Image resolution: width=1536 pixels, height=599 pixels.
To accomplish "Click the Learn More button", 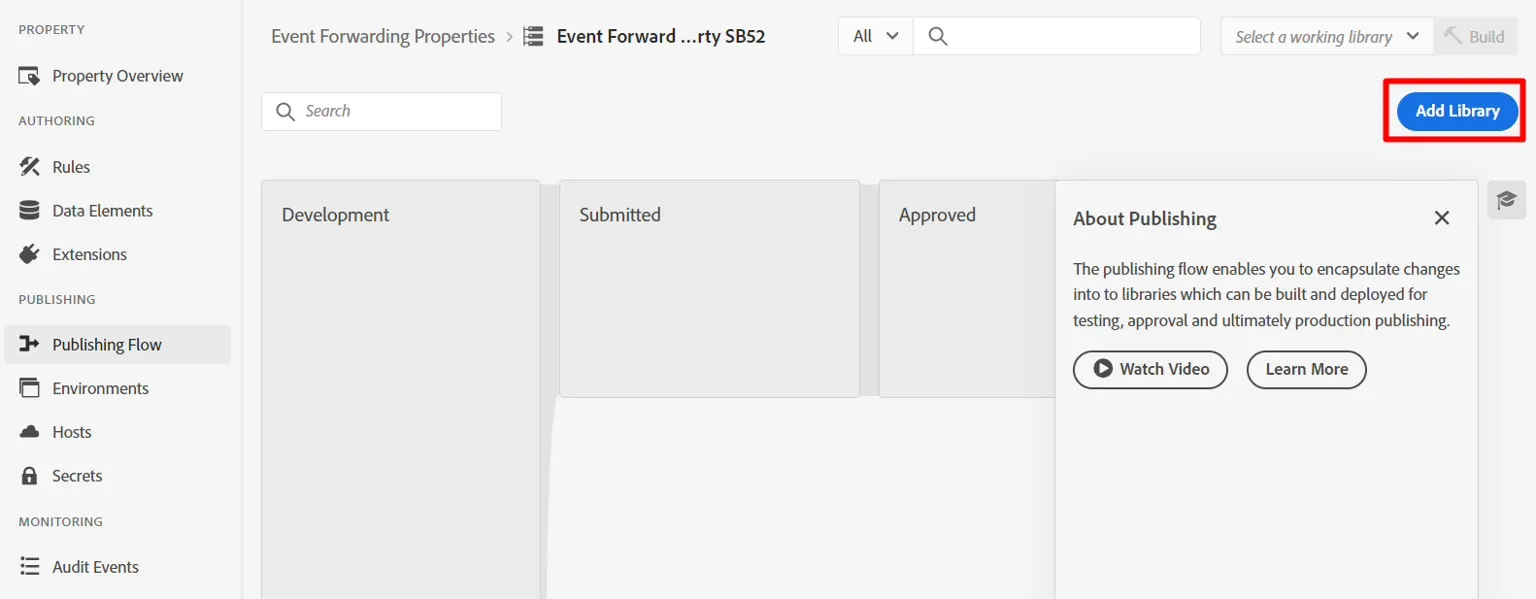I will point(1306,369).
